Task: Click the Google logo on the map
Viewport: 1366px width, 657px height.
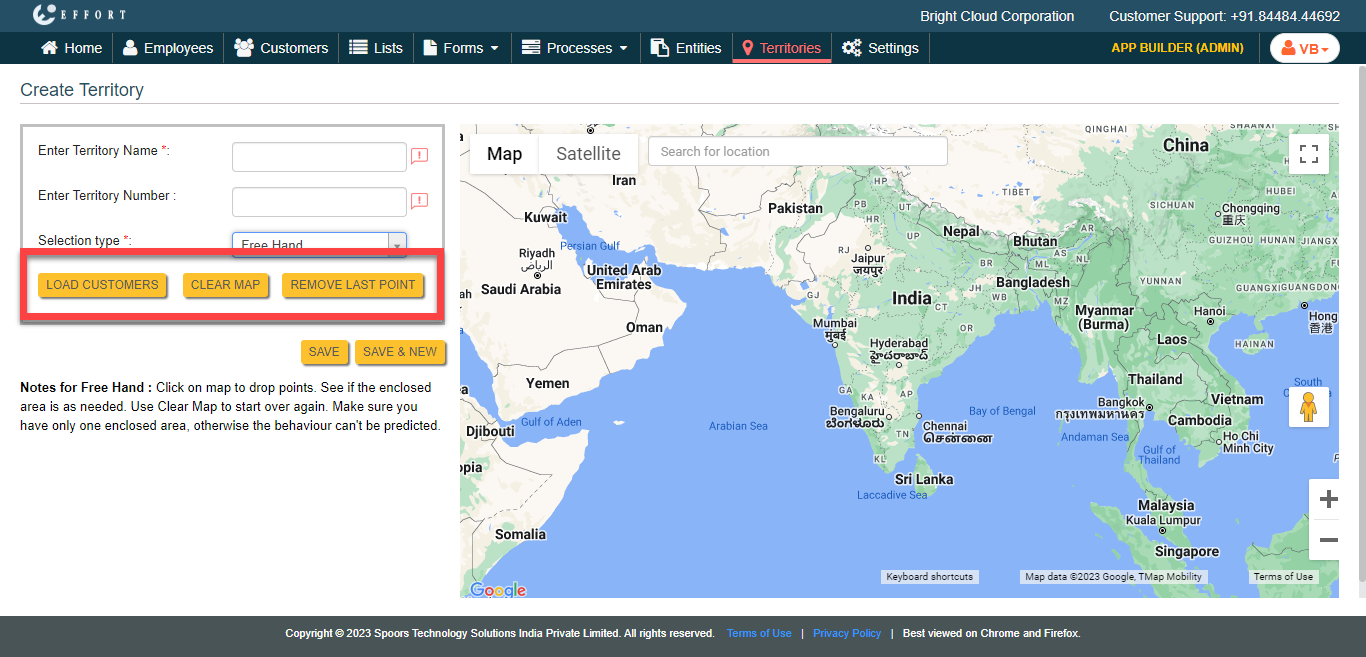Action: point(498,590)
